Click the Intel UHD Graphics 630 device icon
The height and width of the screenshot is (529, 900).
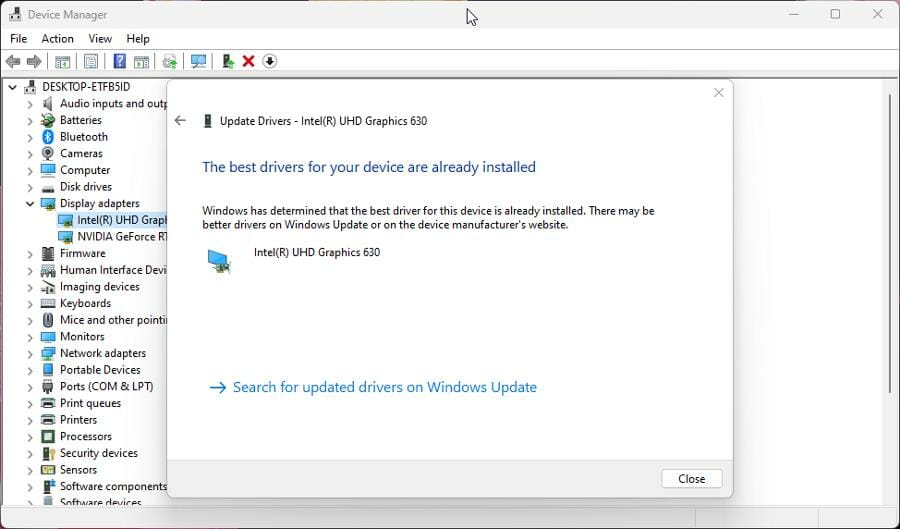pos(219,261)
